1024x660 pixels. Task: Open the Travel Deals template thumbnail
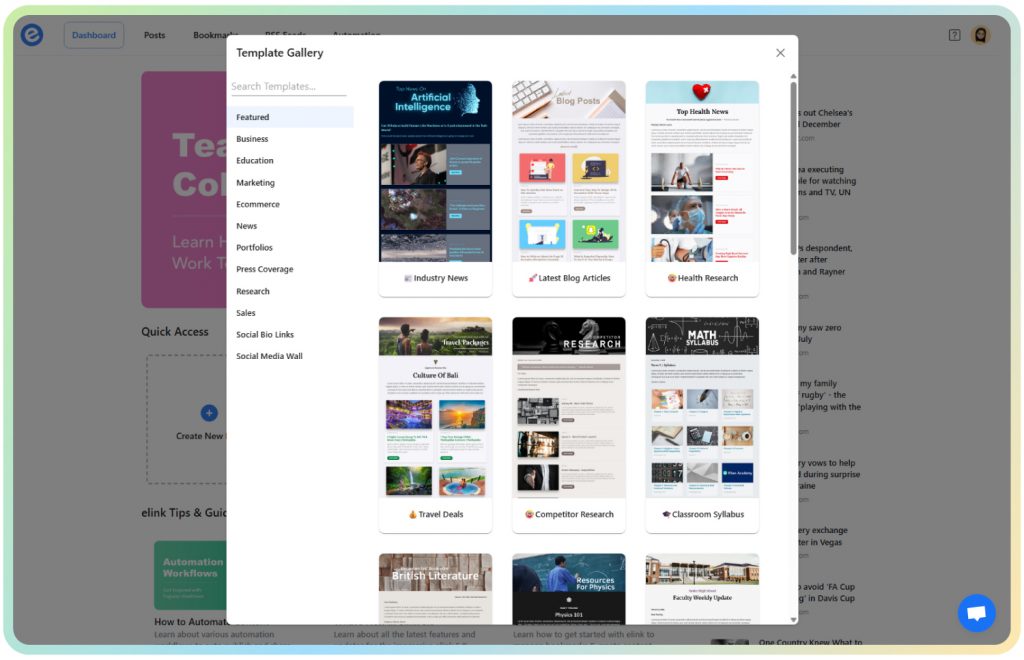tap(435, 407)
